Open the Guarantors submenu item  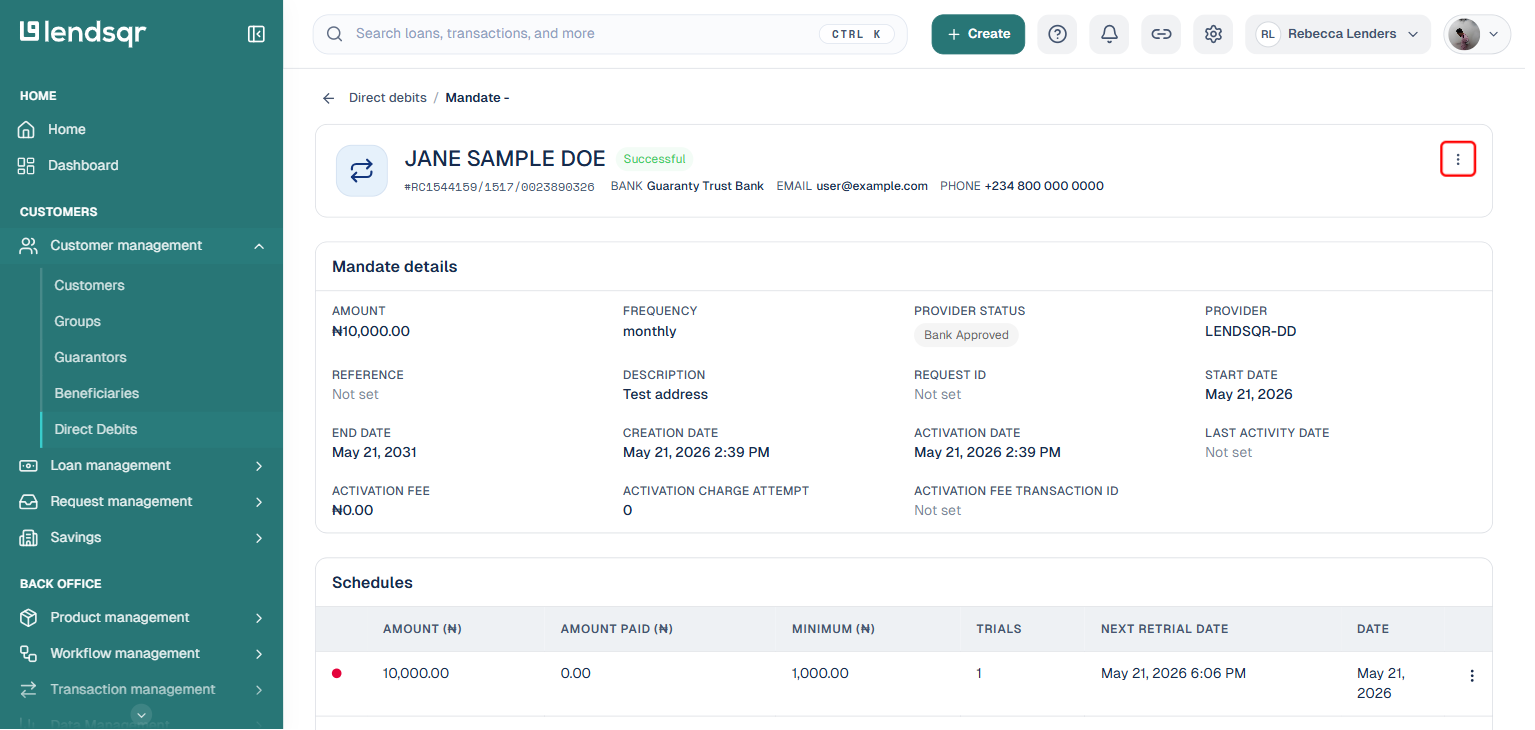(90, 357)
